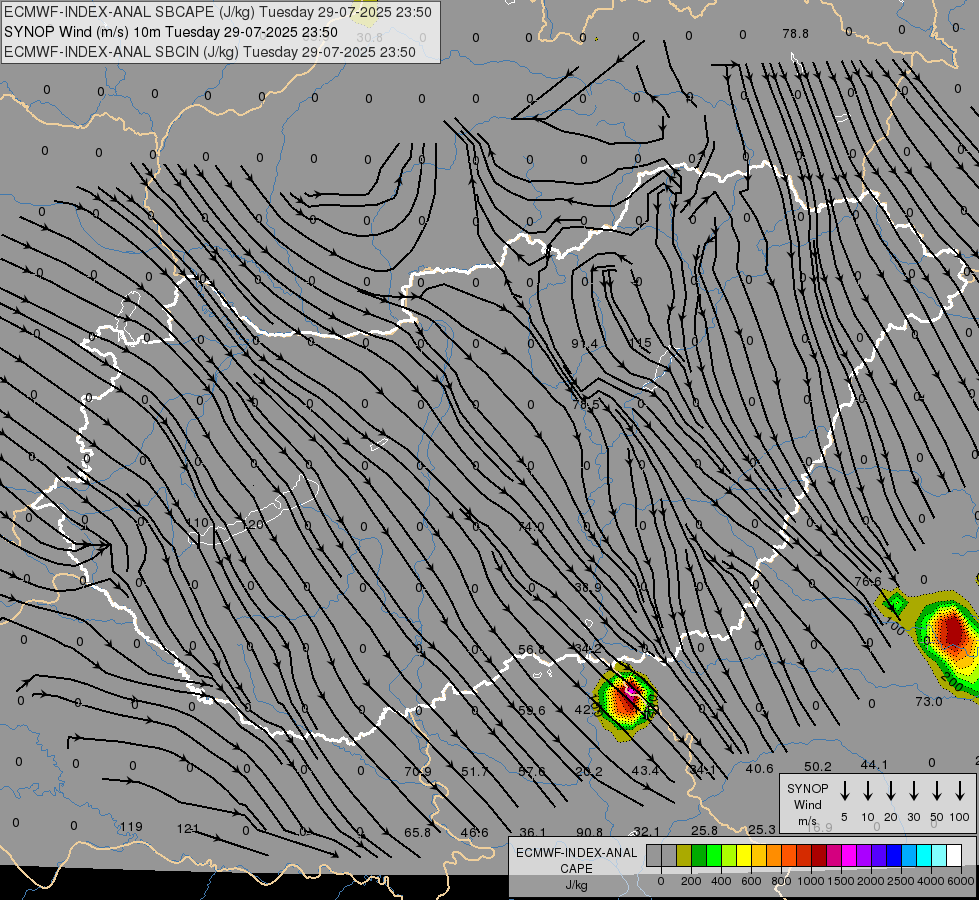Click the 40.6 value on the map

[x=759, y=769]
